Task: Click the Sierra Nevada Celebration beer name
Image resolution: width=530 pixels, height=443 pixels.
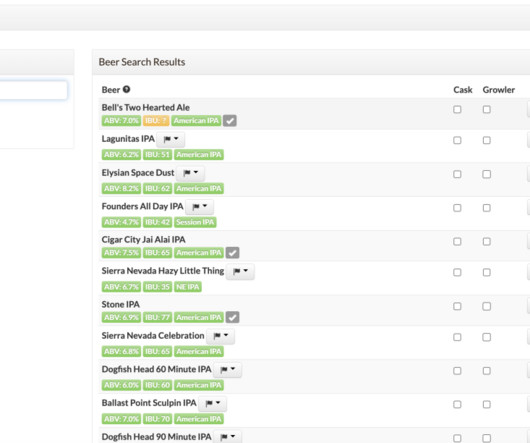Action: pyautogui.click(x=153, y=336)
